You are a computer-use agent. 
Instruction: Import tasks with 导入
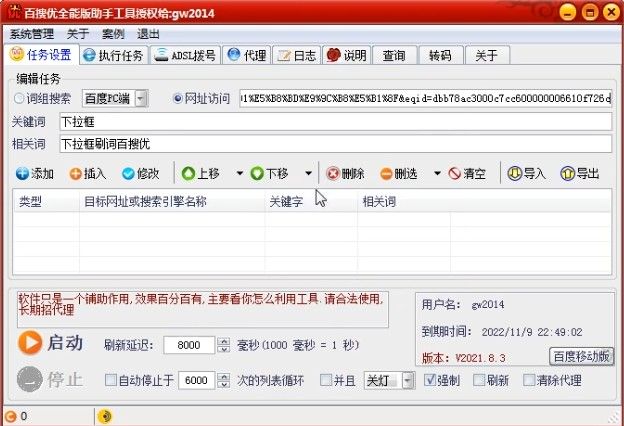tap(526, 174)
